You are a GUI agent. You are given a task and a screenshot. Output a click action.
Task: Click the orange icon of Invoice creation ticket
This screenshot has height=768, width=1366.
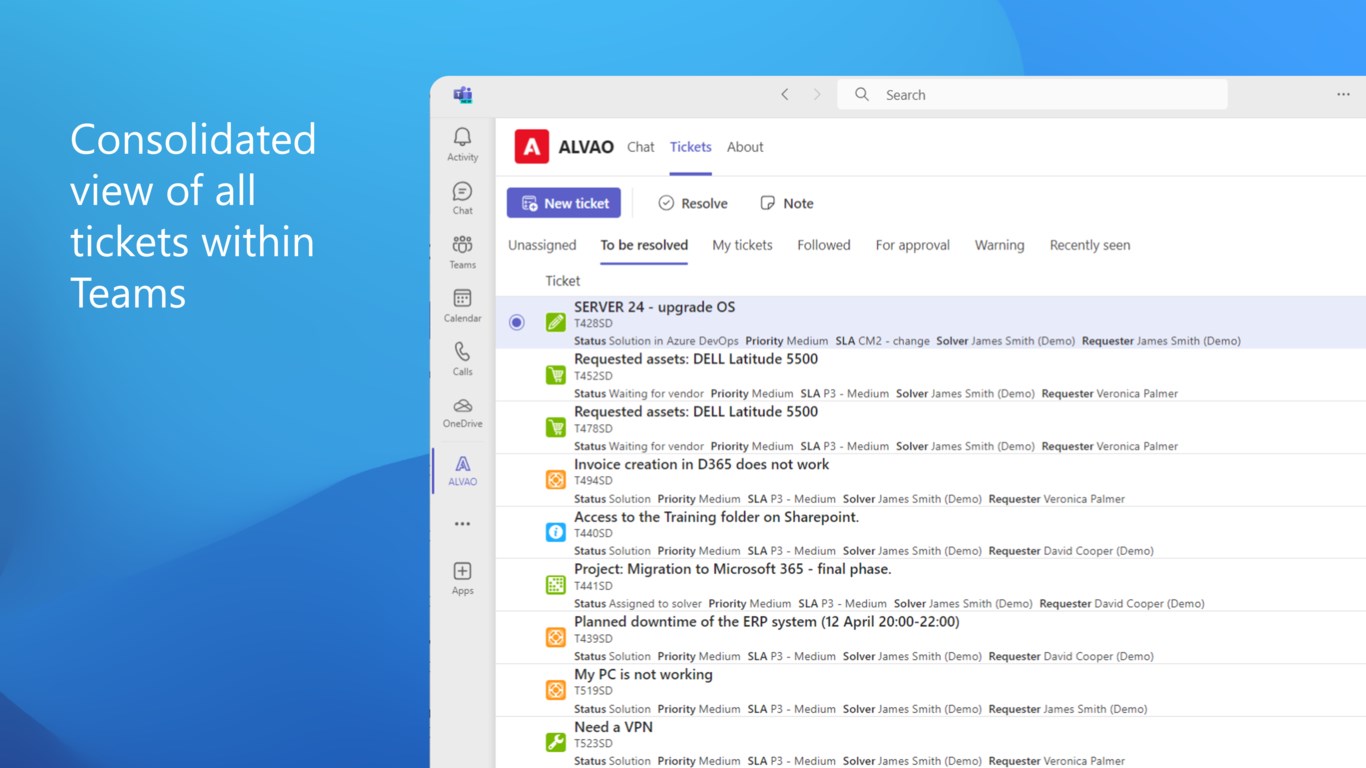coord(555,480)
